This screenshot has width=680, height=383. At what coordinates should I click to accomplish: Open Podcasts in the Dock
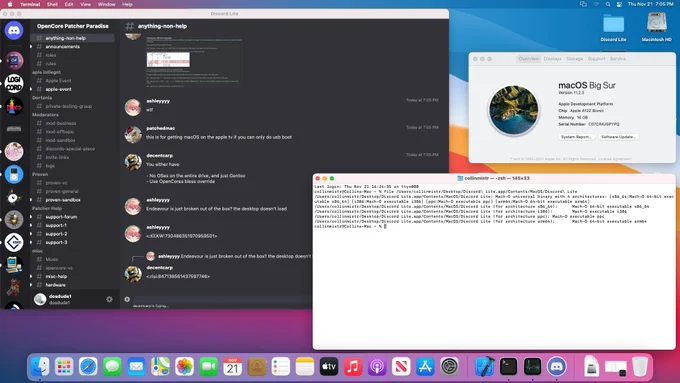click(x=377, y=367)
